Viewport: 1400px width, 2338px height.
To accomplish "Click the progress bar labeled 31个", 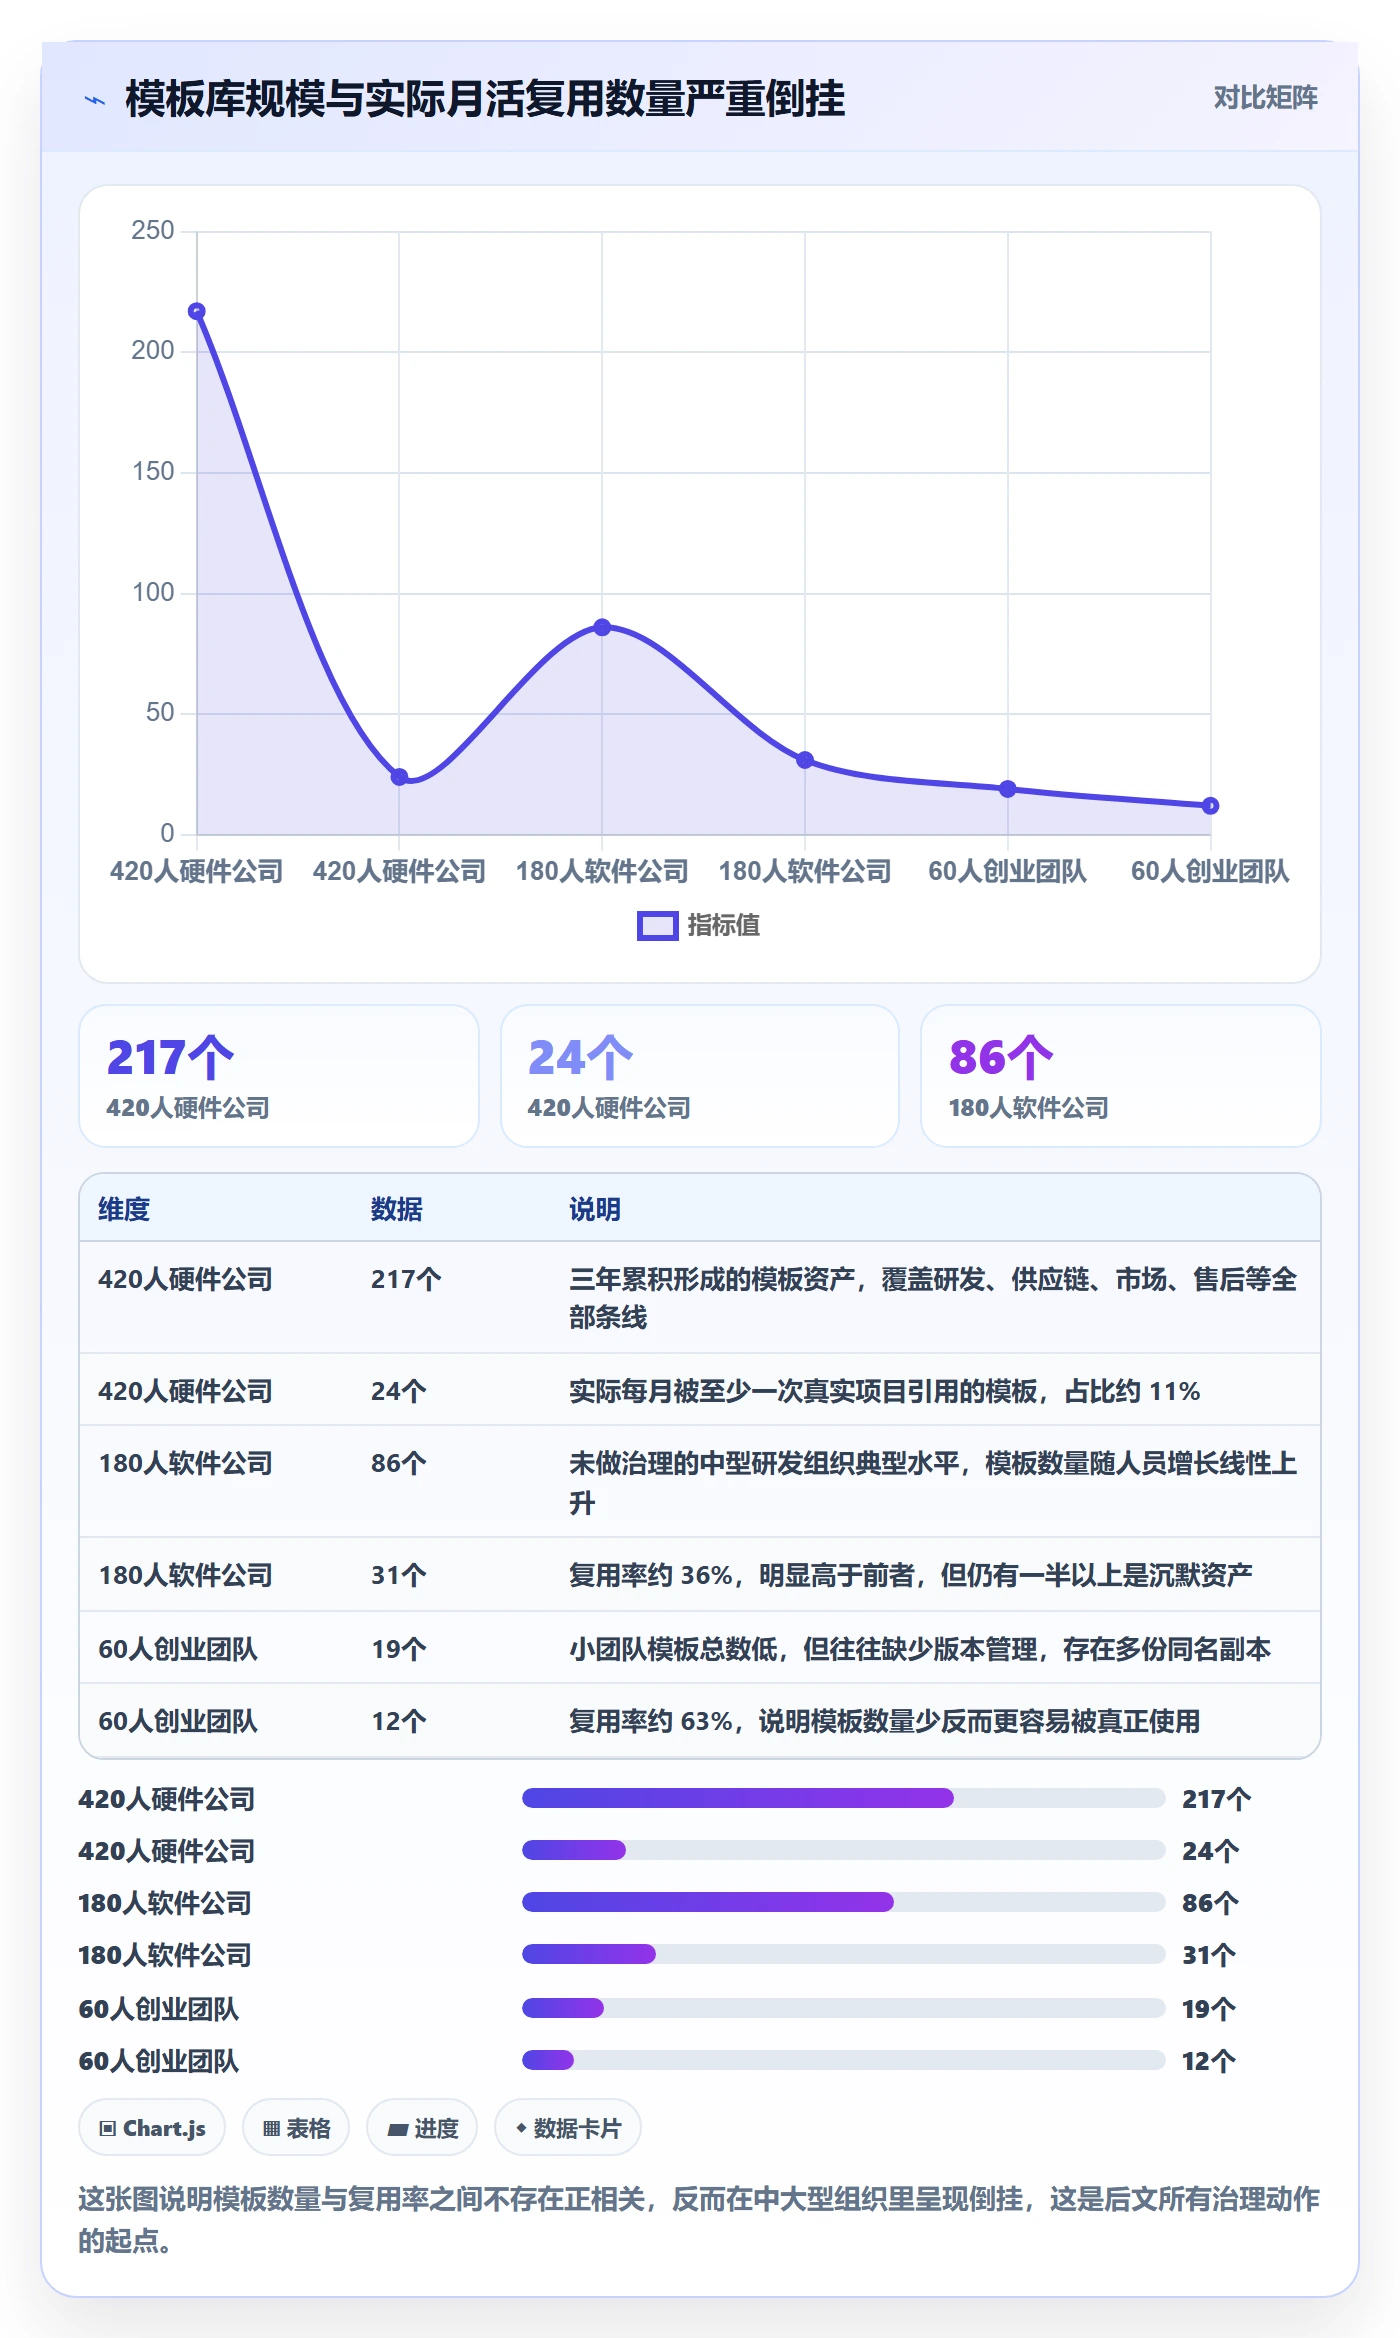I will tap(843, 1954).
